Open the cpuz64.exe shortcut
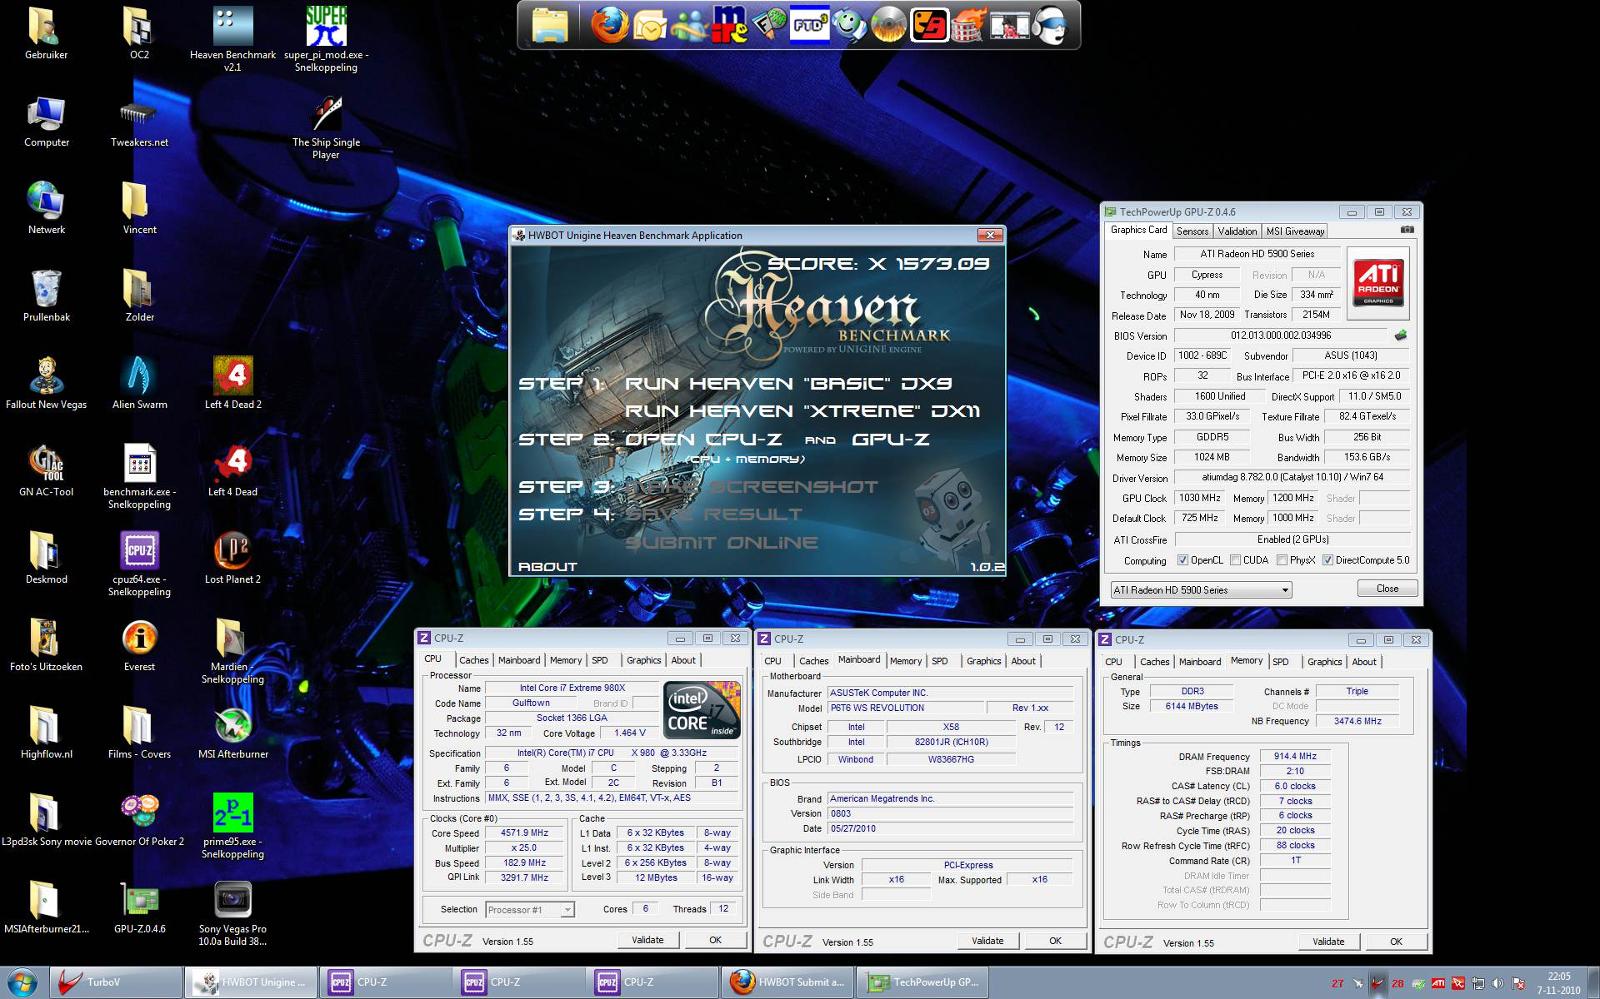 tap(139, 564)
